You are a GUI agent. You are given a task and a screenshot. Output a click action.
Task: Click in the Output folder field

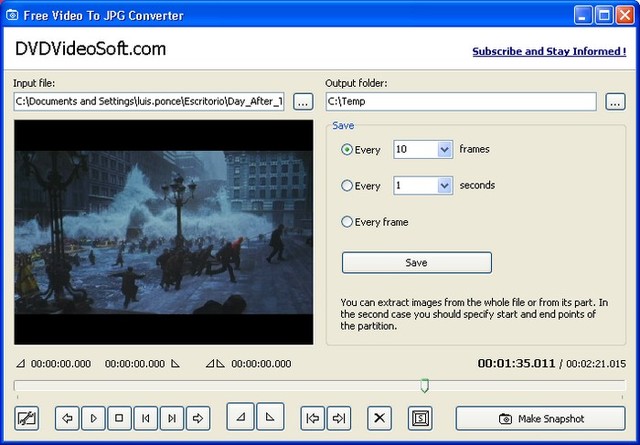click(461, 102)
